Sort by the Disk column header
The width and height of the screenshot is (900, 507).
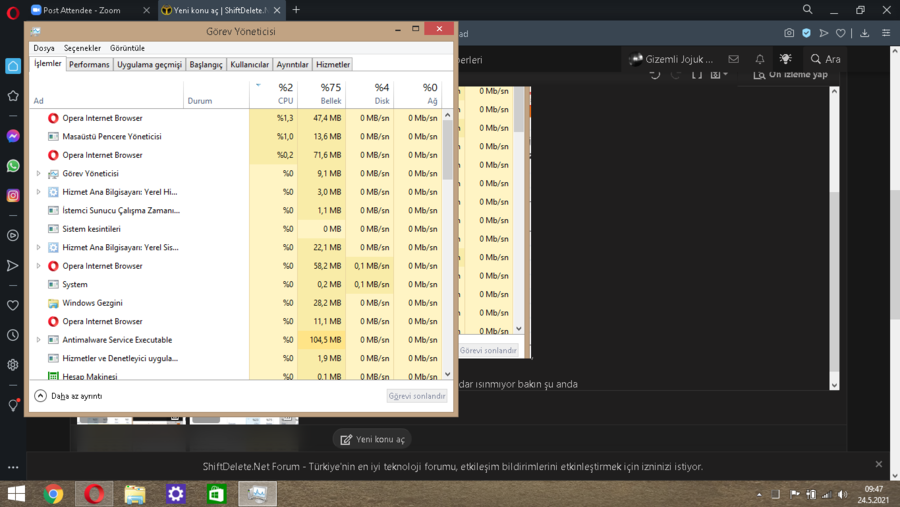(x=370, y=94)
